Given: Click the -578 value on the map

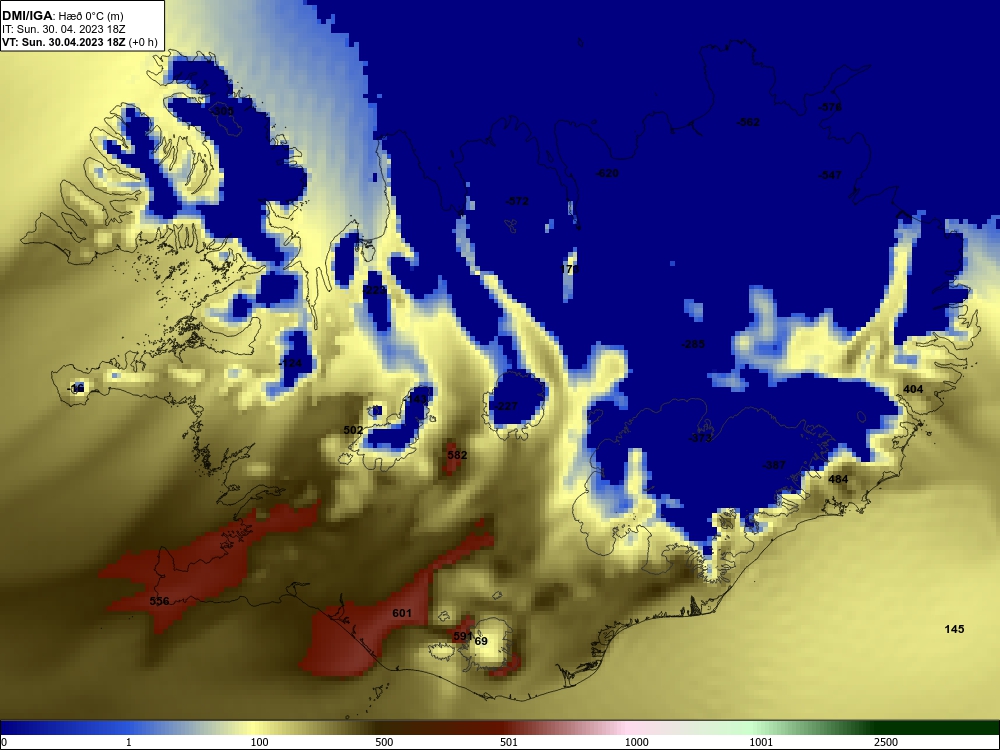Looking at the screenshot, I should pos(830,107).
